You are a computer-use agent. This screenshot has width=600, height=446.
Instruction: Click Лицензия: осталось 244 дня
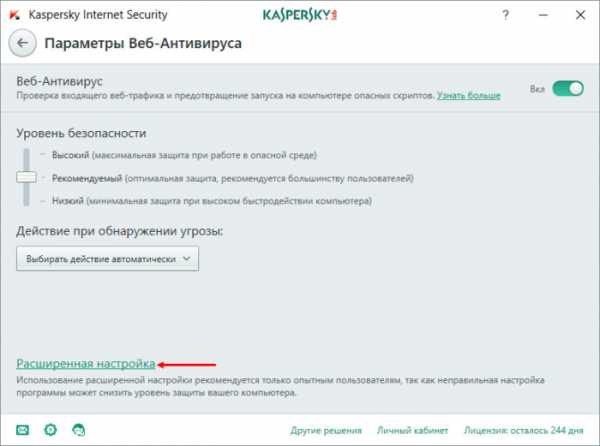(x=524, y=430)
